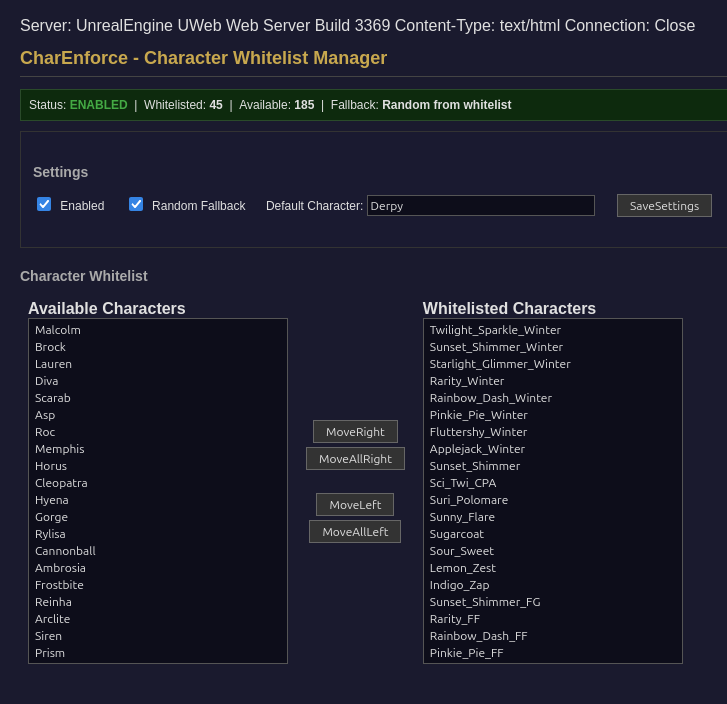The image size is (727, 704).
Task: Select Sugarcoat in the whitelist
Action: tap(553, 534)
